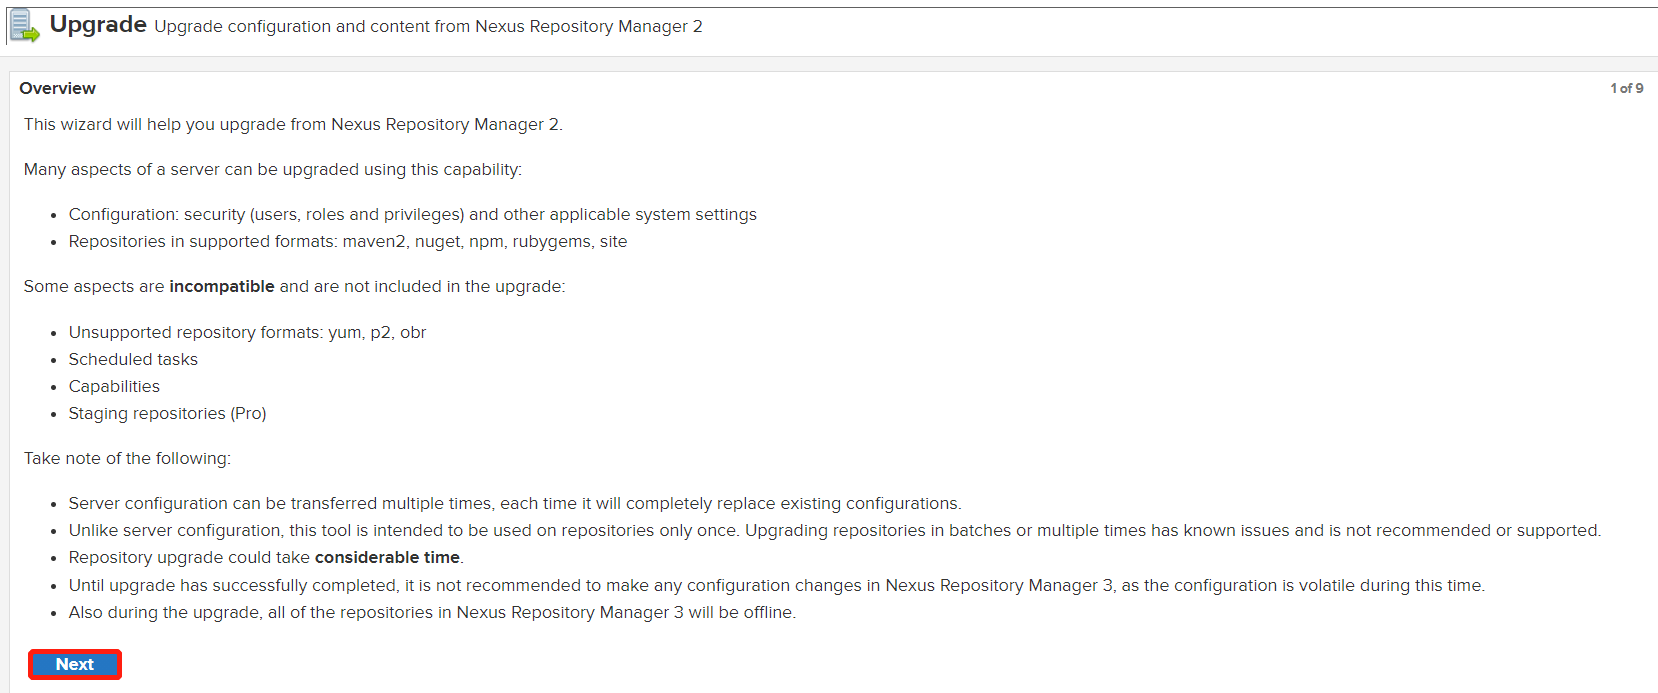Click the Unlike server configuration bullet
Viewport: 1658px width, 693px height.
pos(834,530)
